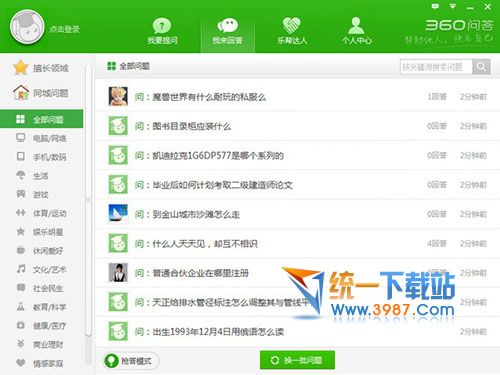500x375 pixels.
Task: Open the 文化/艺术 music note category
Action: [x=41, y=269]
